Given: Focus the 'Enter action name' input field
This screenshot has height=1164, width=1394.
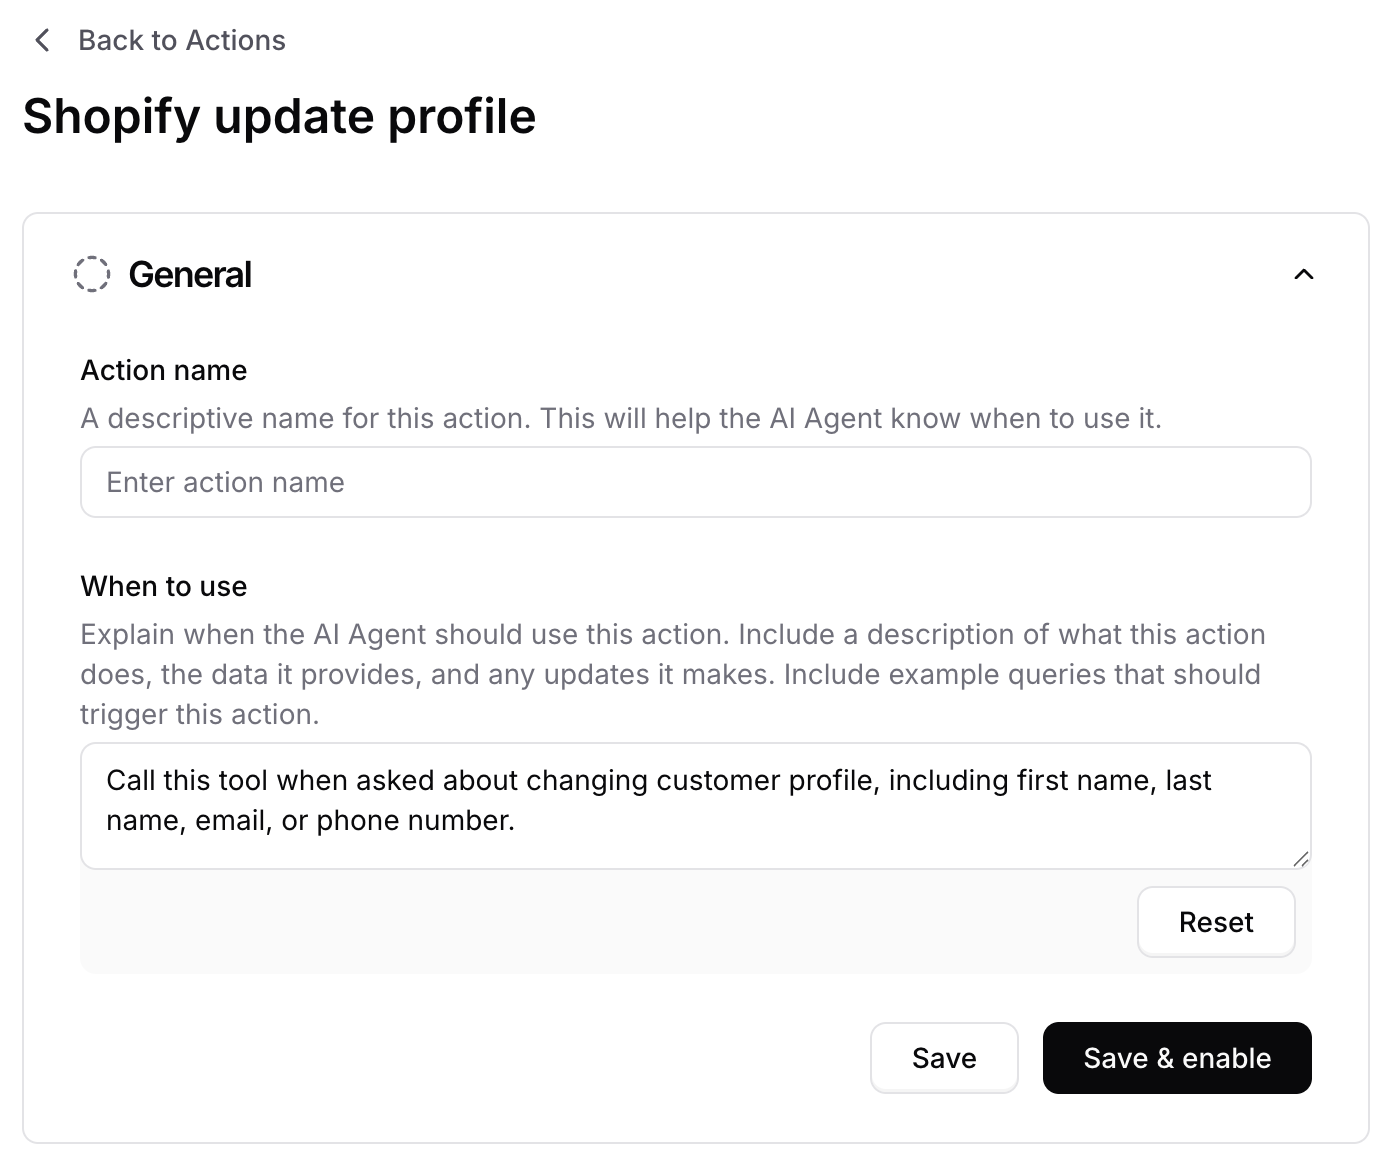Looking at the screenshot, I should [695, 482].
